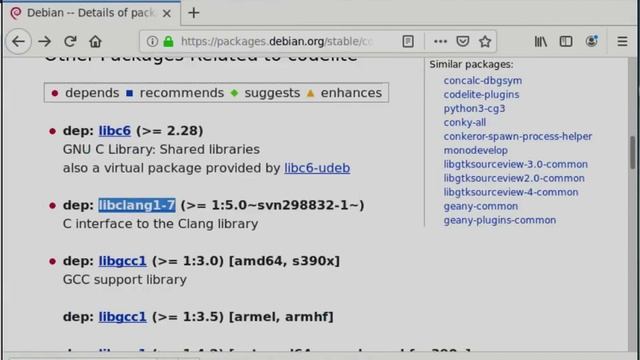Click the 'suggests' legend label
The height and width of the screenshot is (360, 640).
[272, 93]
